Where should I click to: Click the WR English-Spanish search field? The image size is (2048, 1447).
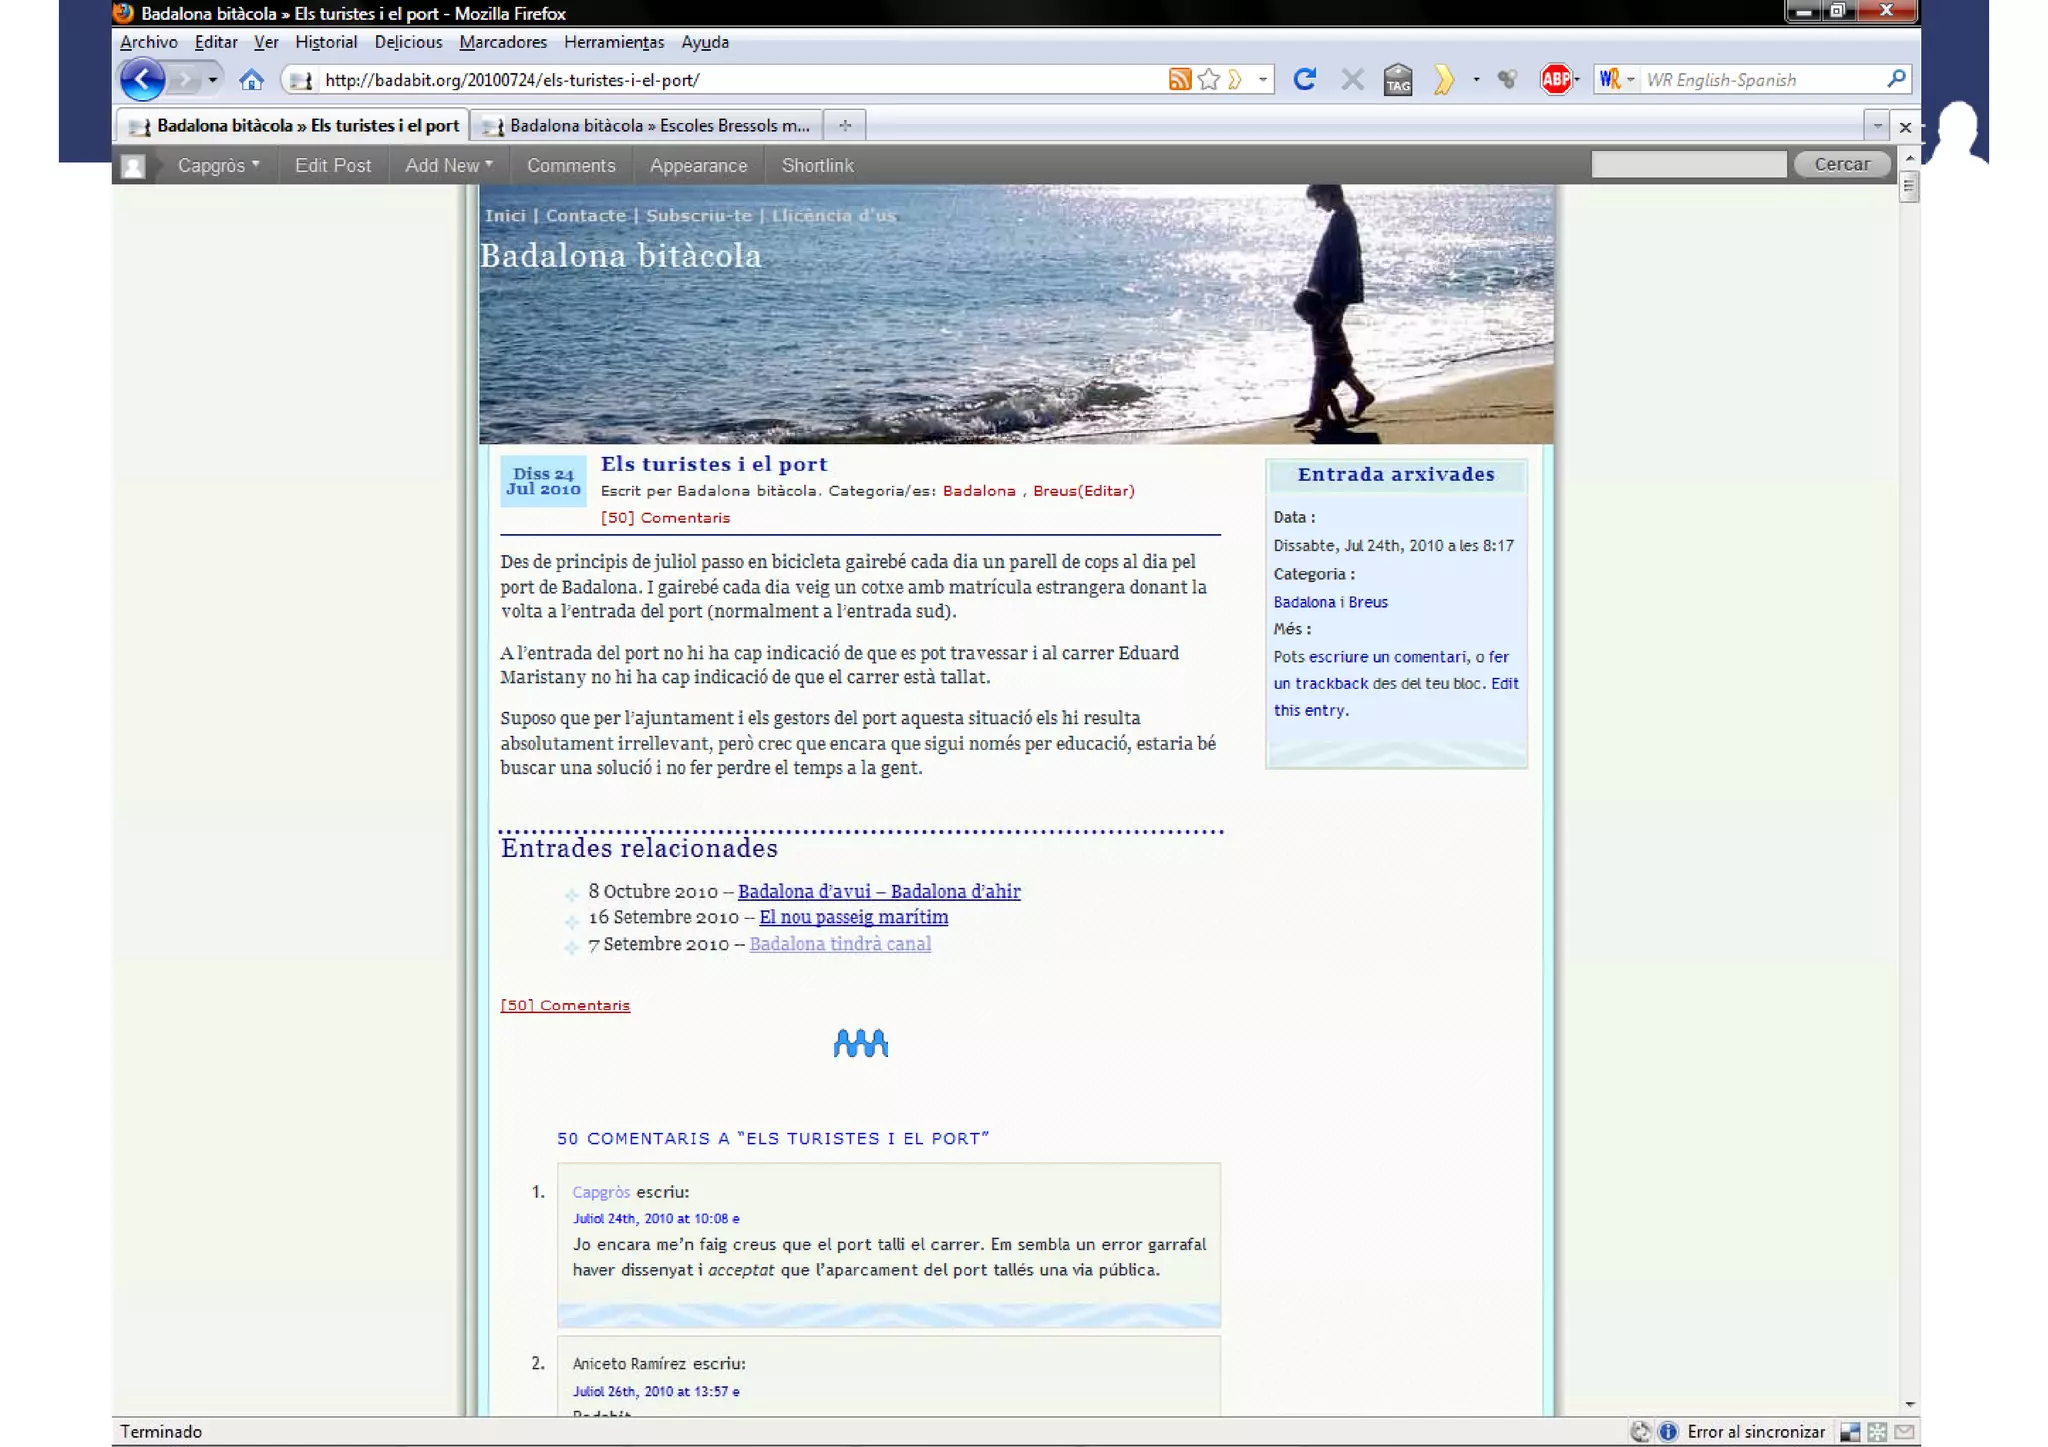point(1762,80)
